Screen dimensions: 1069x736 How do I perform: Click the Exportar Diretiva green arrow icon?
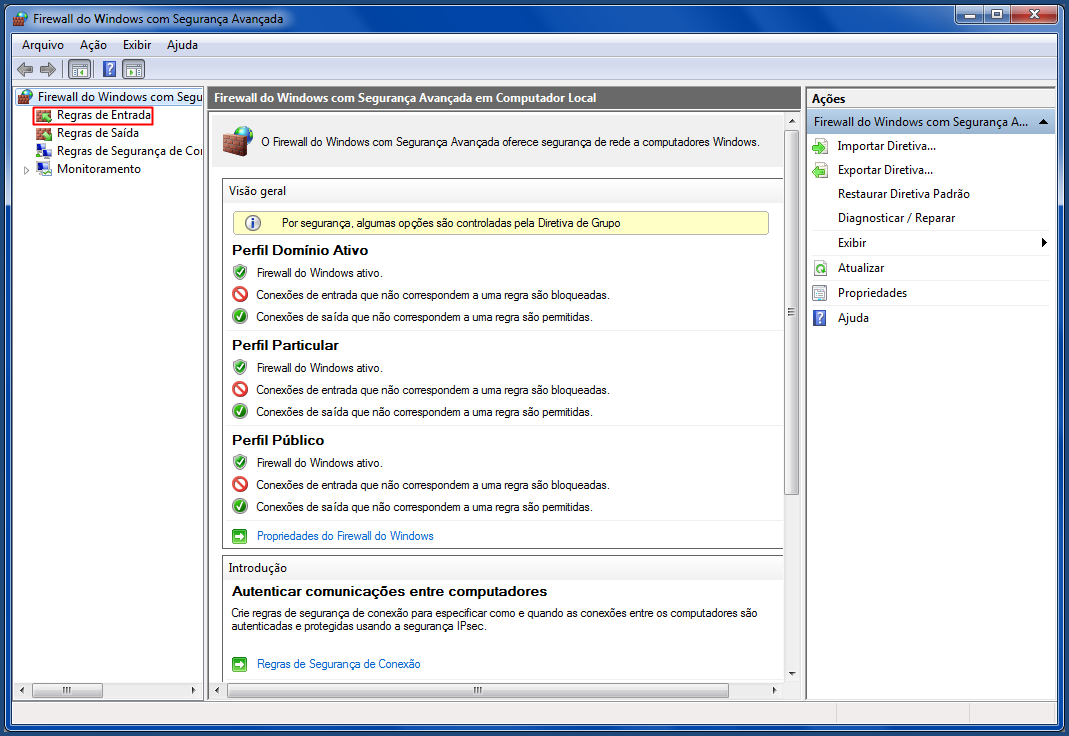820,170
